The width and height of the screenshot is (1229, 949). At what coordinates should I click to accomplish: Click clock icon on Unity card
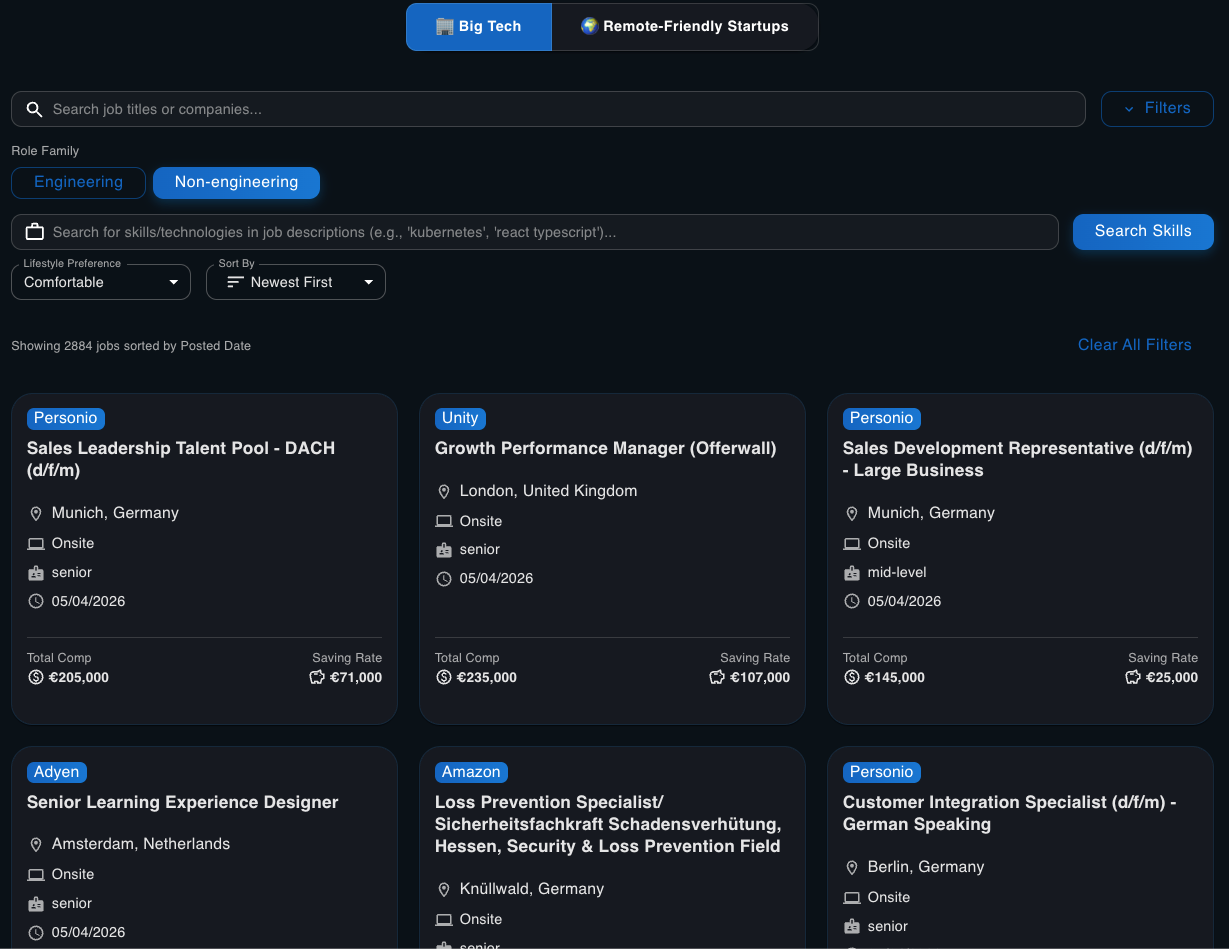[x=444, y=578]
